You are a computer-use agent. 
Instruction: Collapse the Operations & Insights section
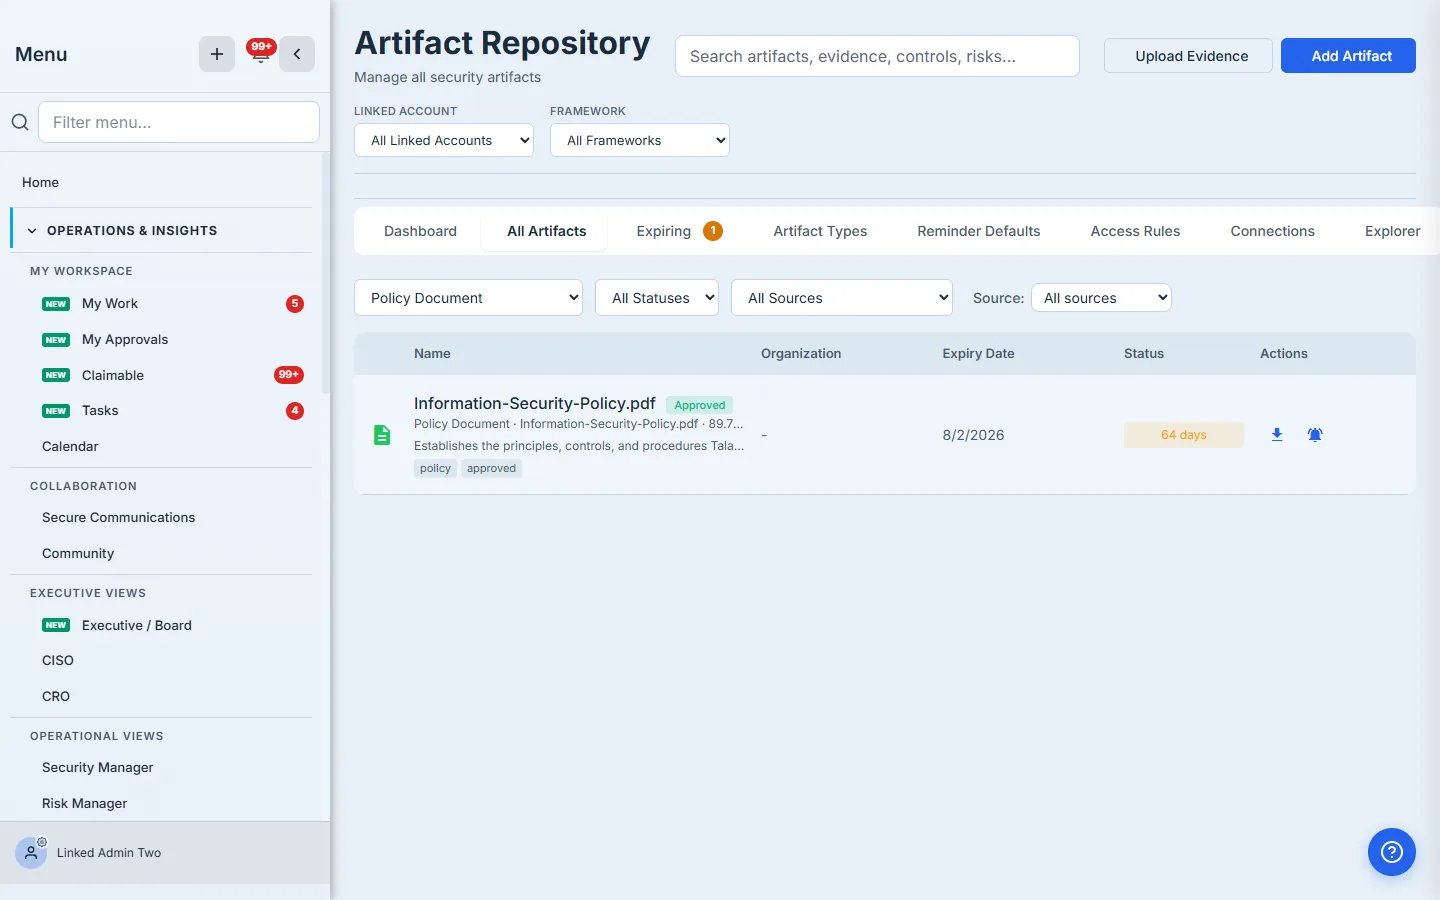click(x=162, y=230)
